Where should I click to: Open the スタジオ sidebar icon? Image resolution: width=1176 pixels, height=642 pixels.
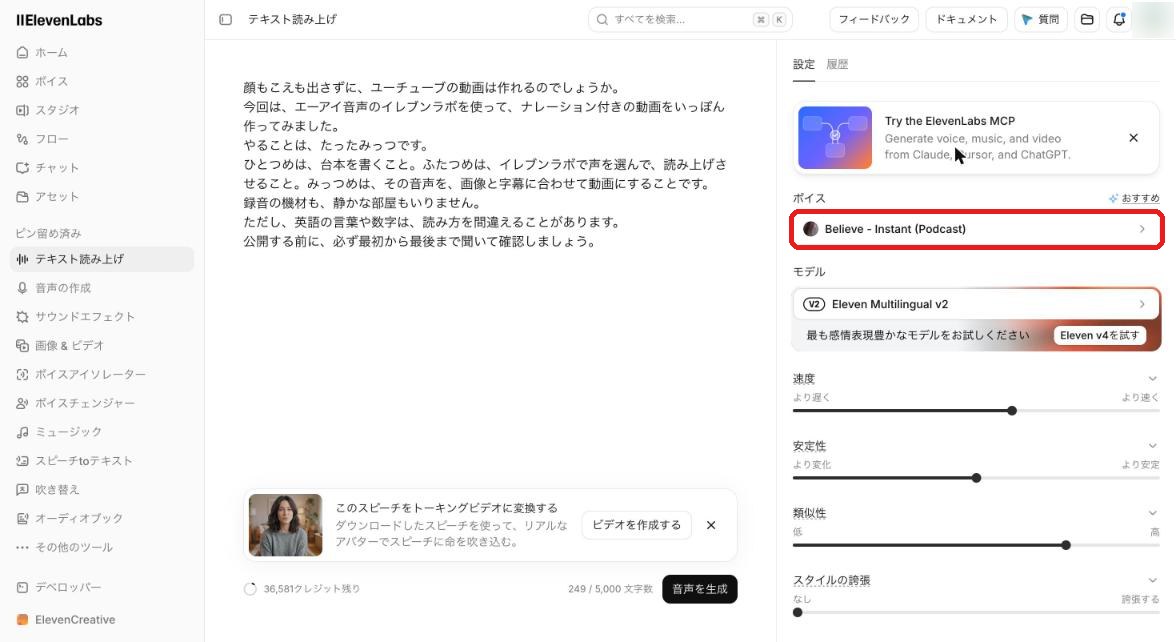[22, 110]
